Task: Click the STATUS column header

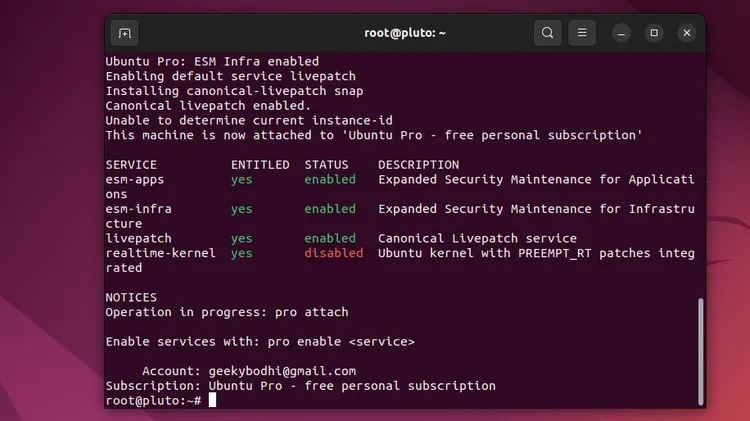Action: click(x=327, y=165)
